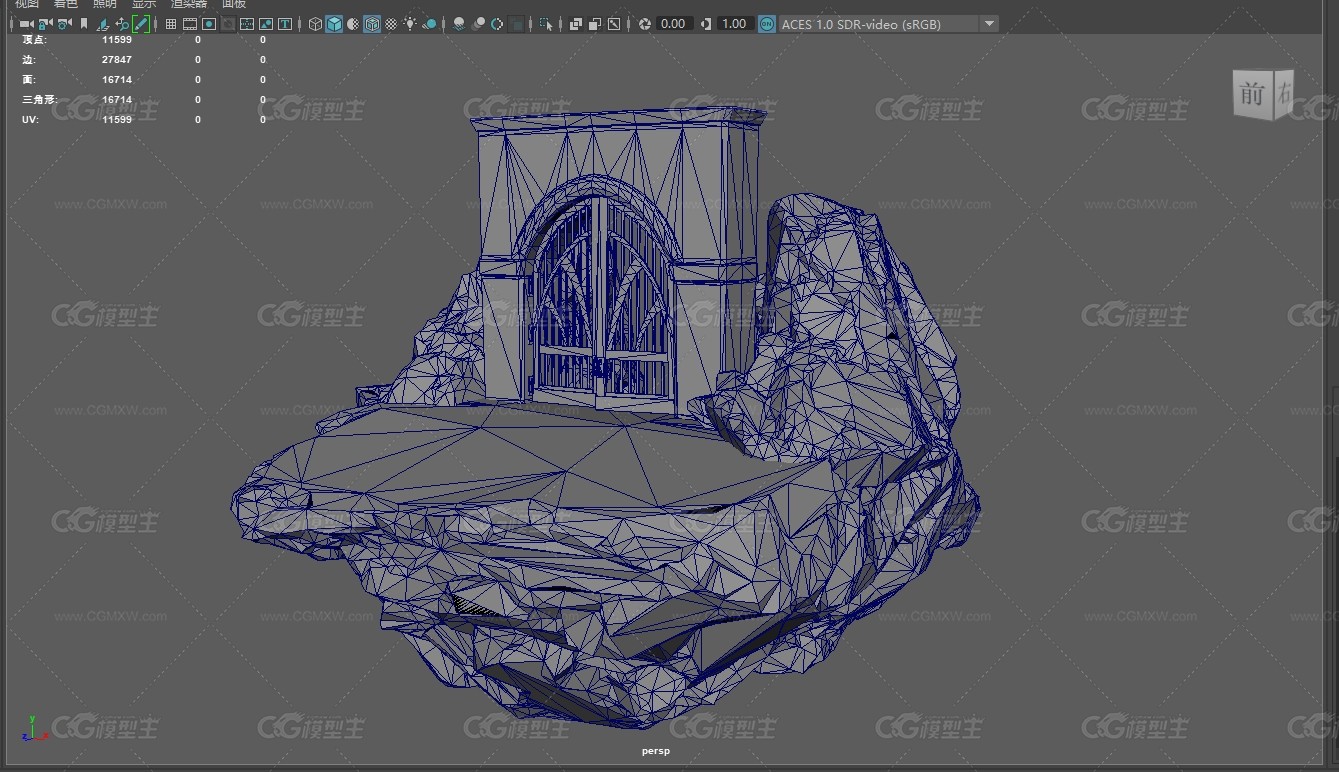The image size is (1339, 772).
Task: Click the 顶点 vertex count 11599
Action: click(x=117, y=40)
